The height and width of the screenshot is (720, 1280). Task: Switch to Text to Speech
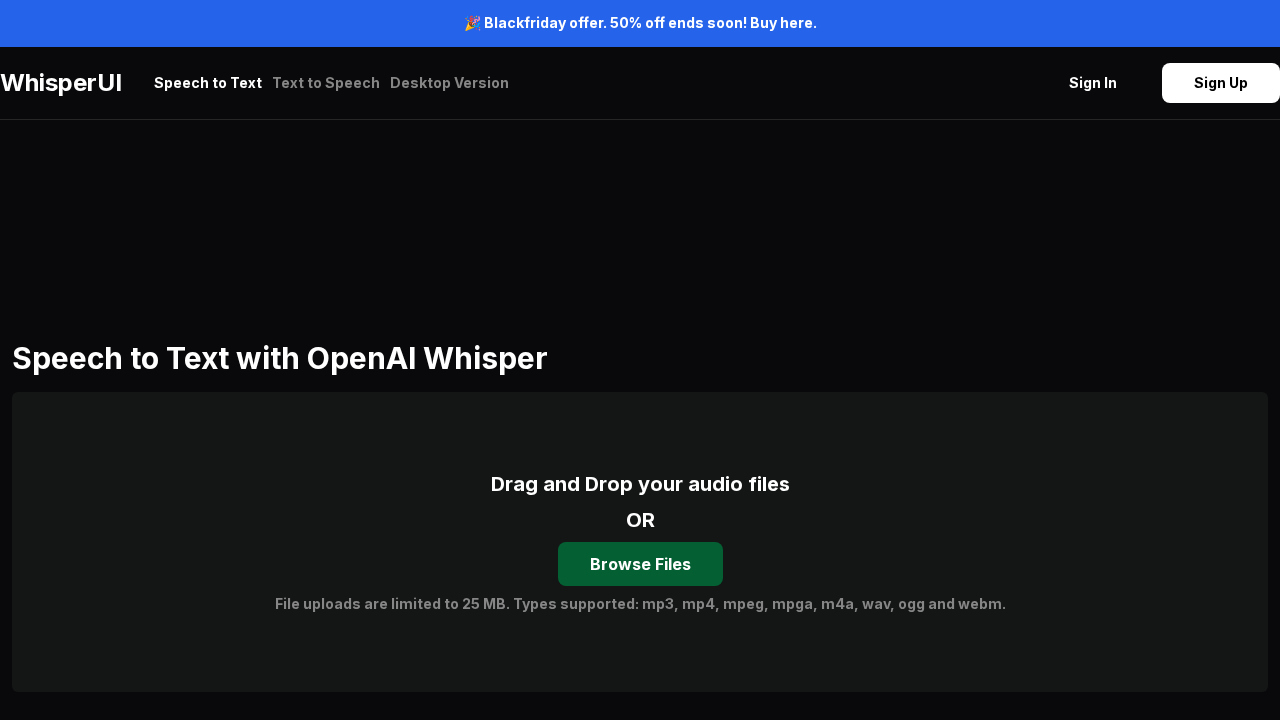pos(326,83)
